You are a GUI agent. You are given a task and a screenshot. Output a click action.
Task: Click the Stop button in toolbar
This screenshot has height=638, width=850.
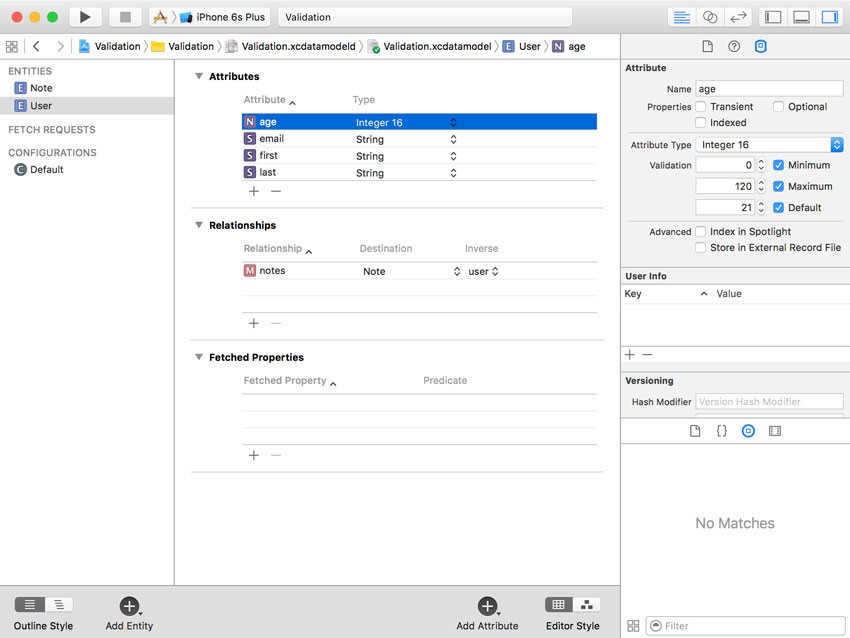pyautogui.click(x=125, y=17)
